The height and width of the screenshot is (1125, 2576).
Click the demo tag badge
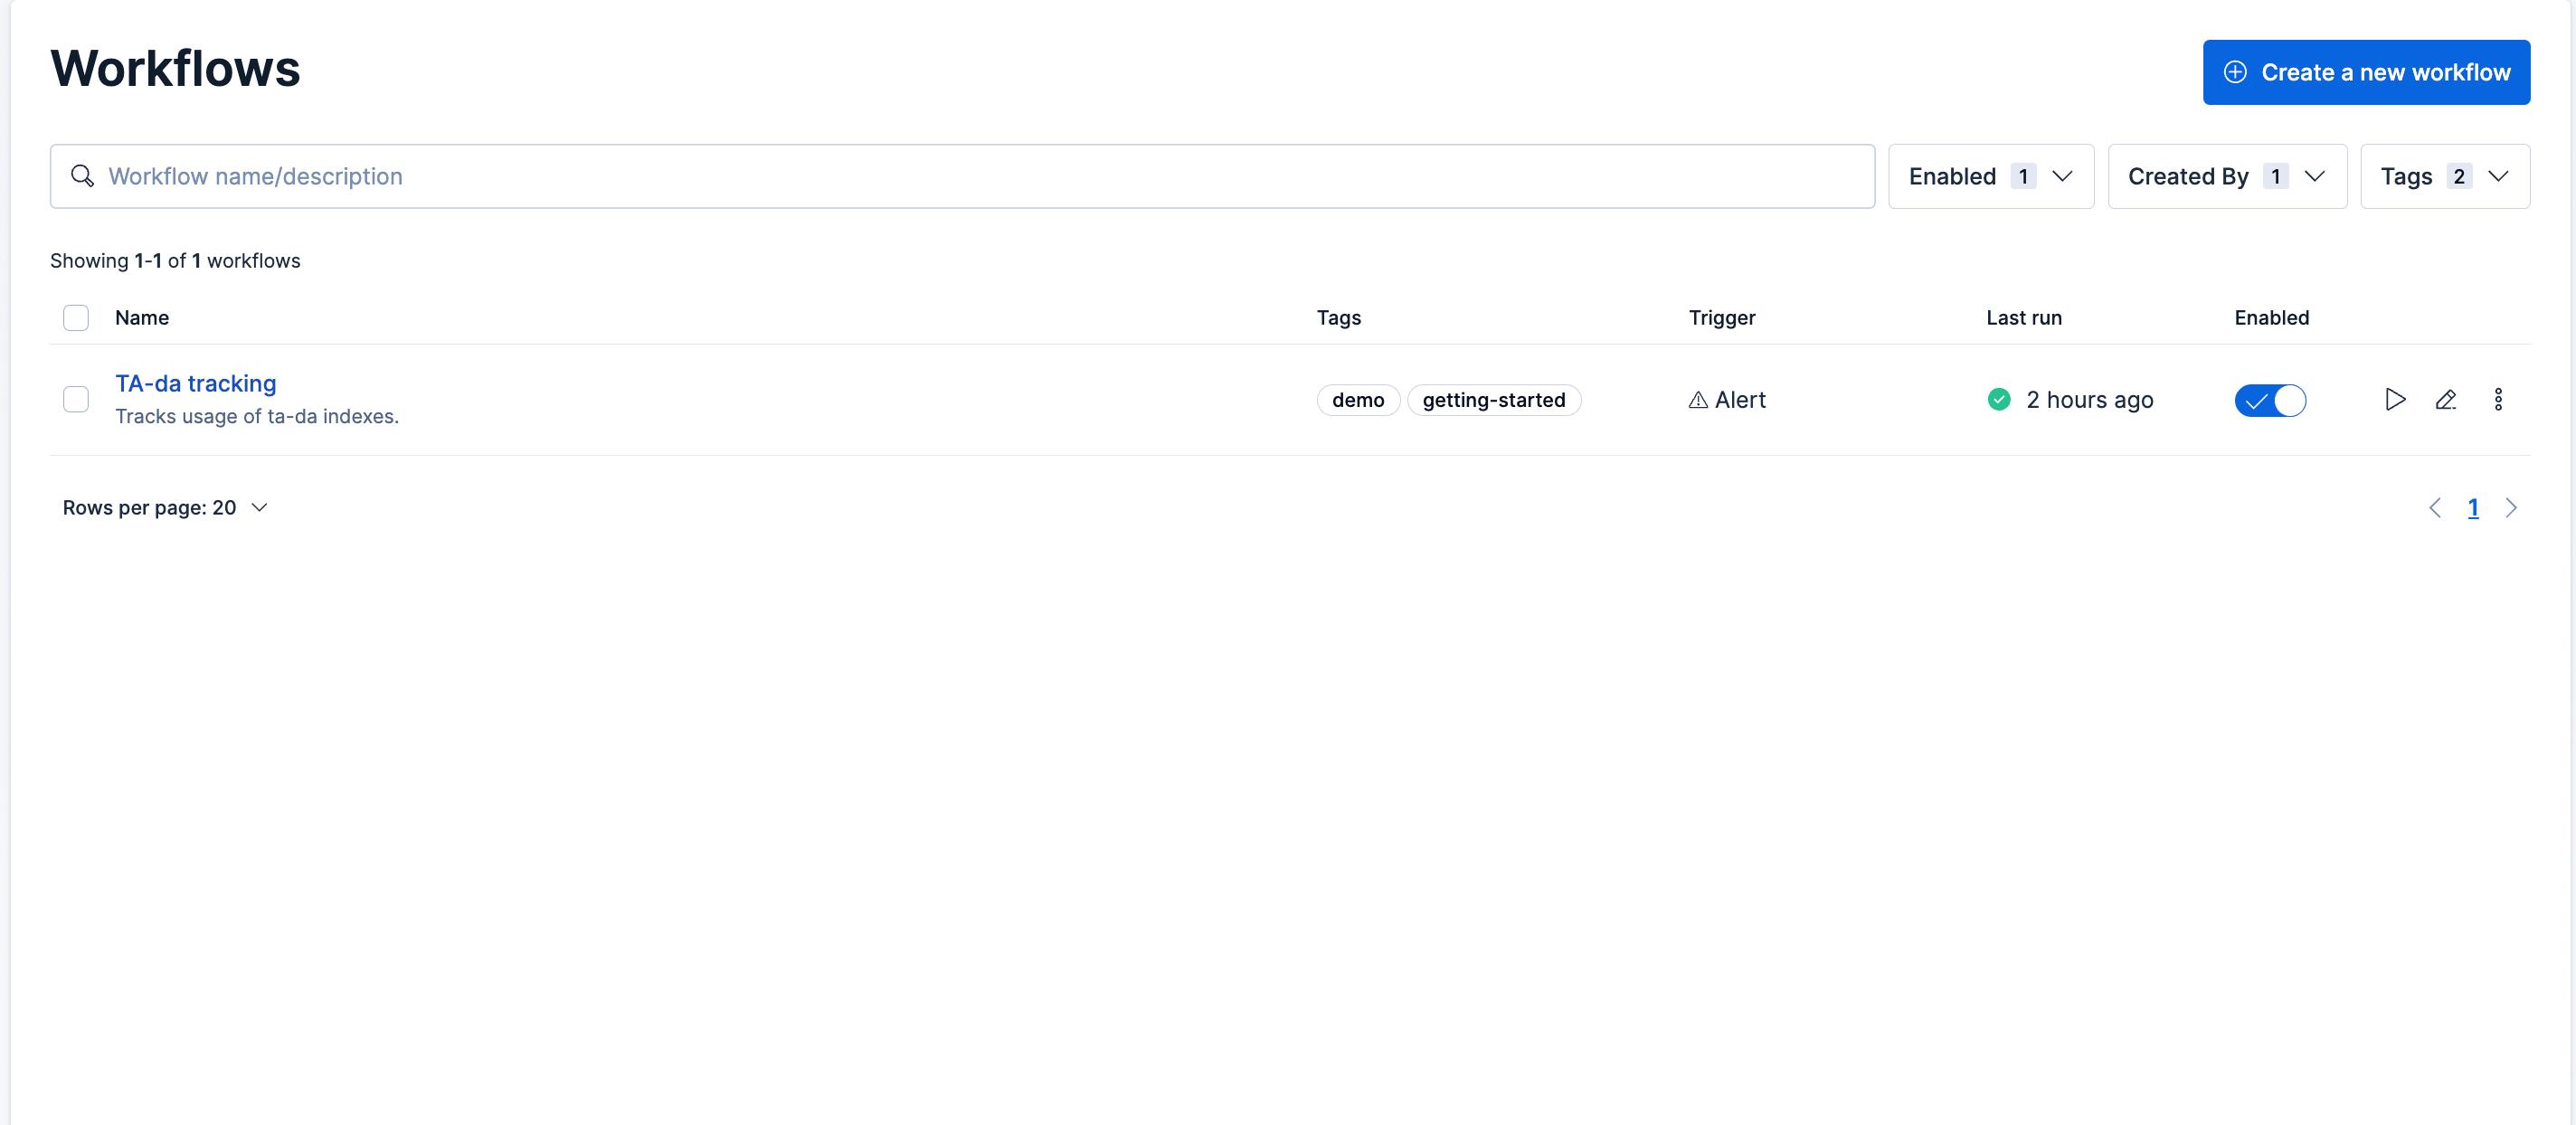pyautogui.click(x=1358, y=400)
